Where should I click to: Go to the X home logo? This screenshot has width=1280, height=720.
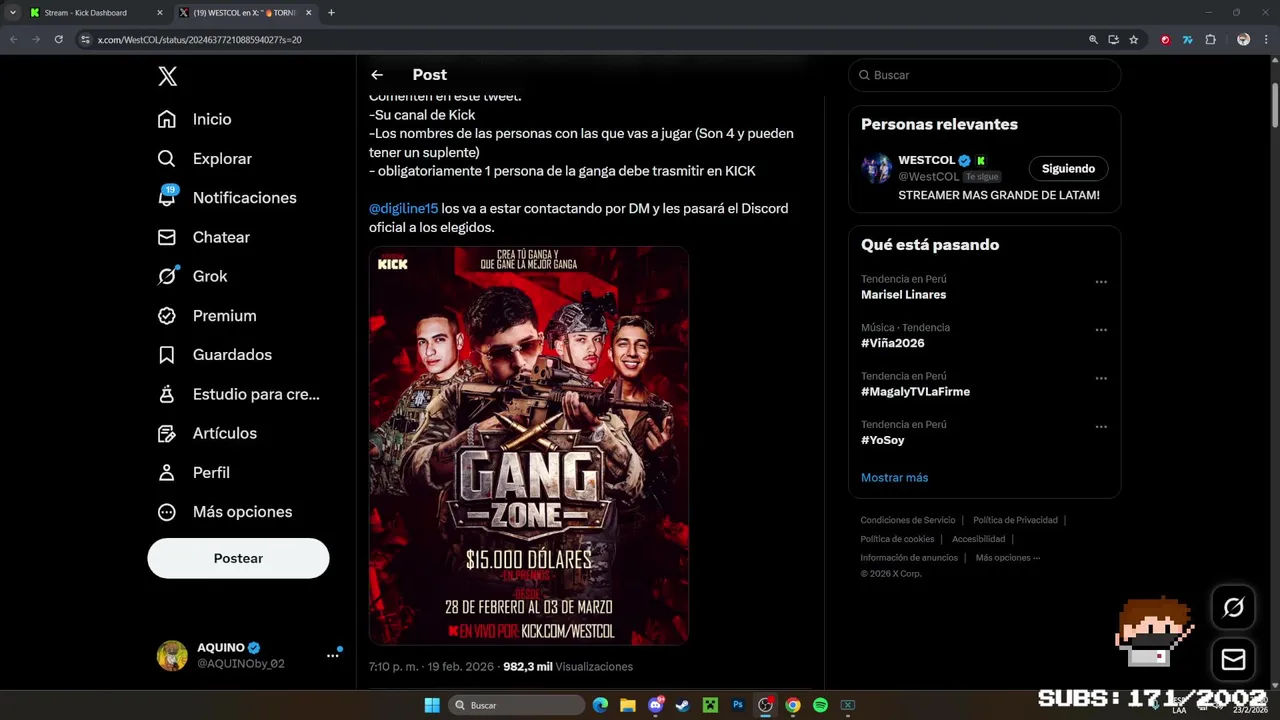click(168, 76)
